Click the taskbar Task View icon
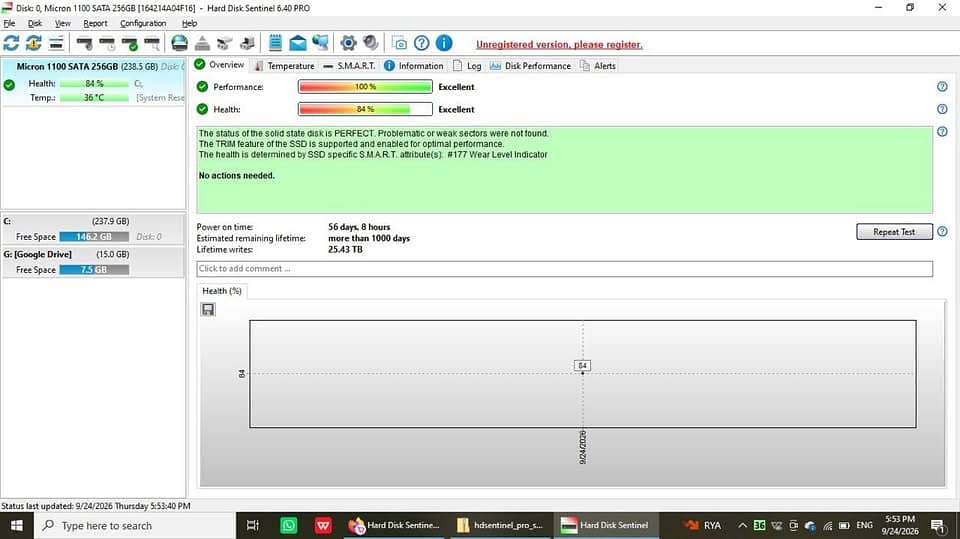The image size is (960, 539). tap(252, 526)
